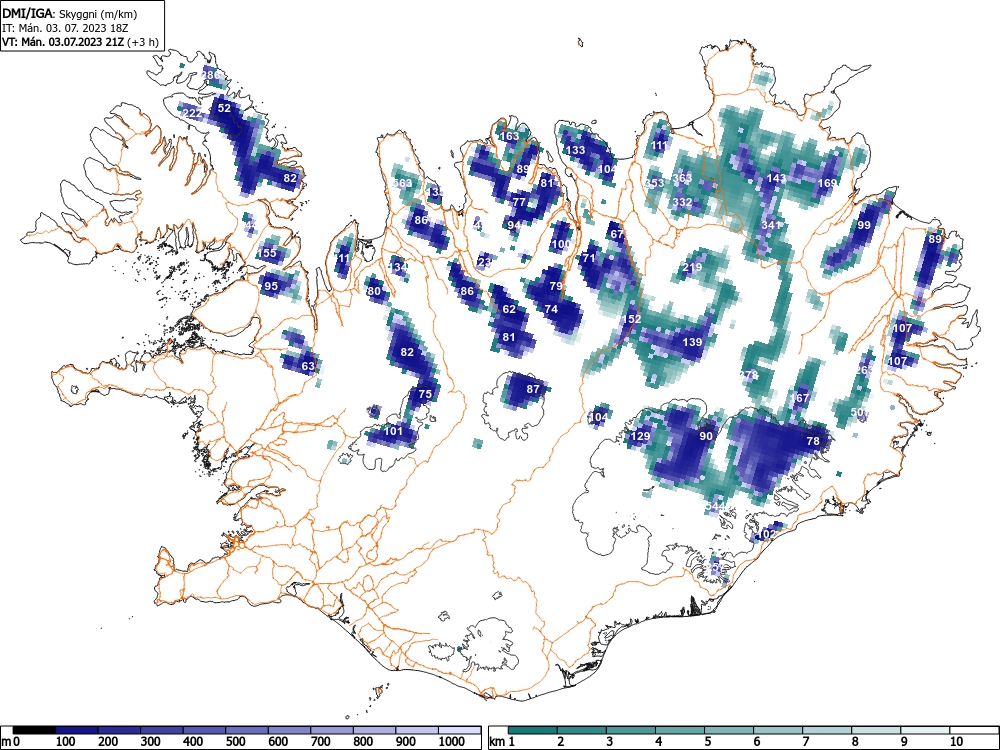Click visibility value '79' on the map

(x=556, y=286)
